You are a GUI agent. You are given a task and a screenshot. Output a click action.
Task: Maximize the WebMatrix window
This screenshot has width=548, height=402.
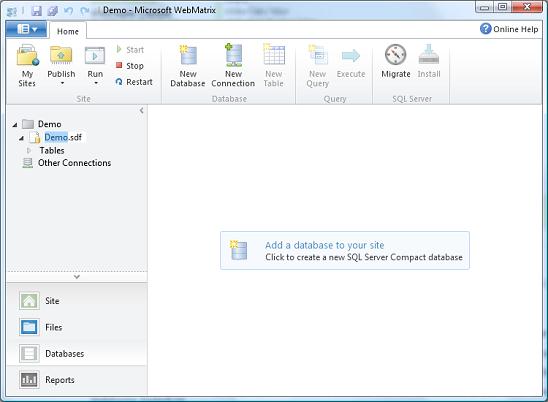pyautogui.click(x=502, y=7)
